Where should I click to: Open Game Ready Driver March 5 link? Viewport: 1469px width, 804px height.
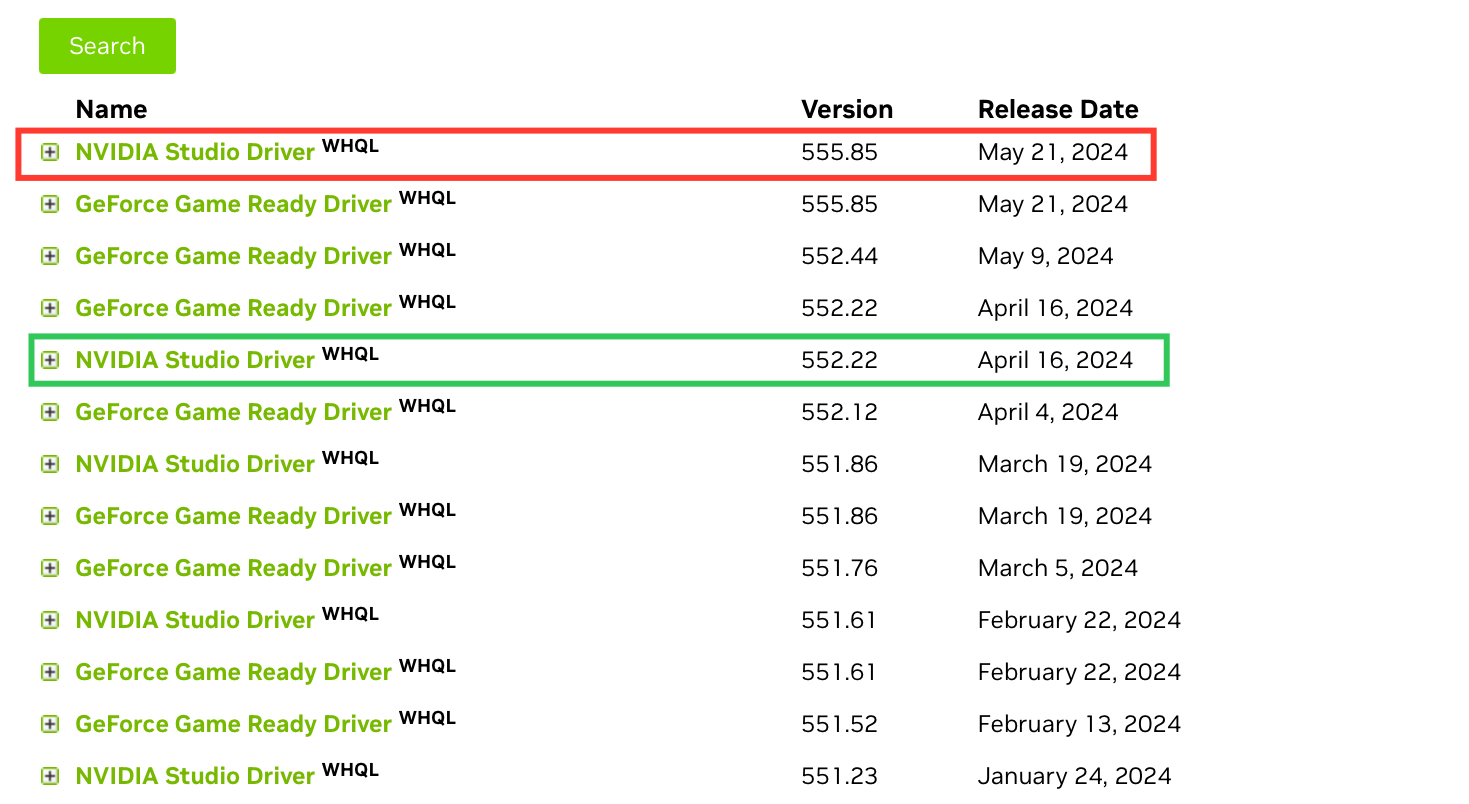pyautogui.click(x=233, y=568)
